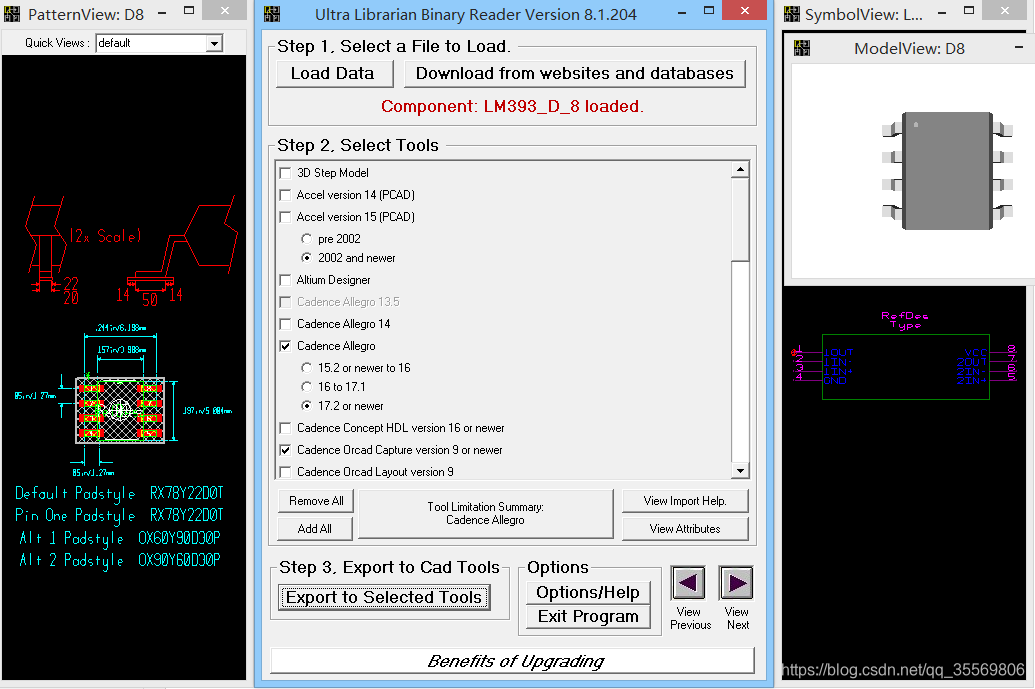Uncheck Cadence Orcad Capture version 9 or newer
Viewport: 1035px width, 689px height.
[286, 450]
